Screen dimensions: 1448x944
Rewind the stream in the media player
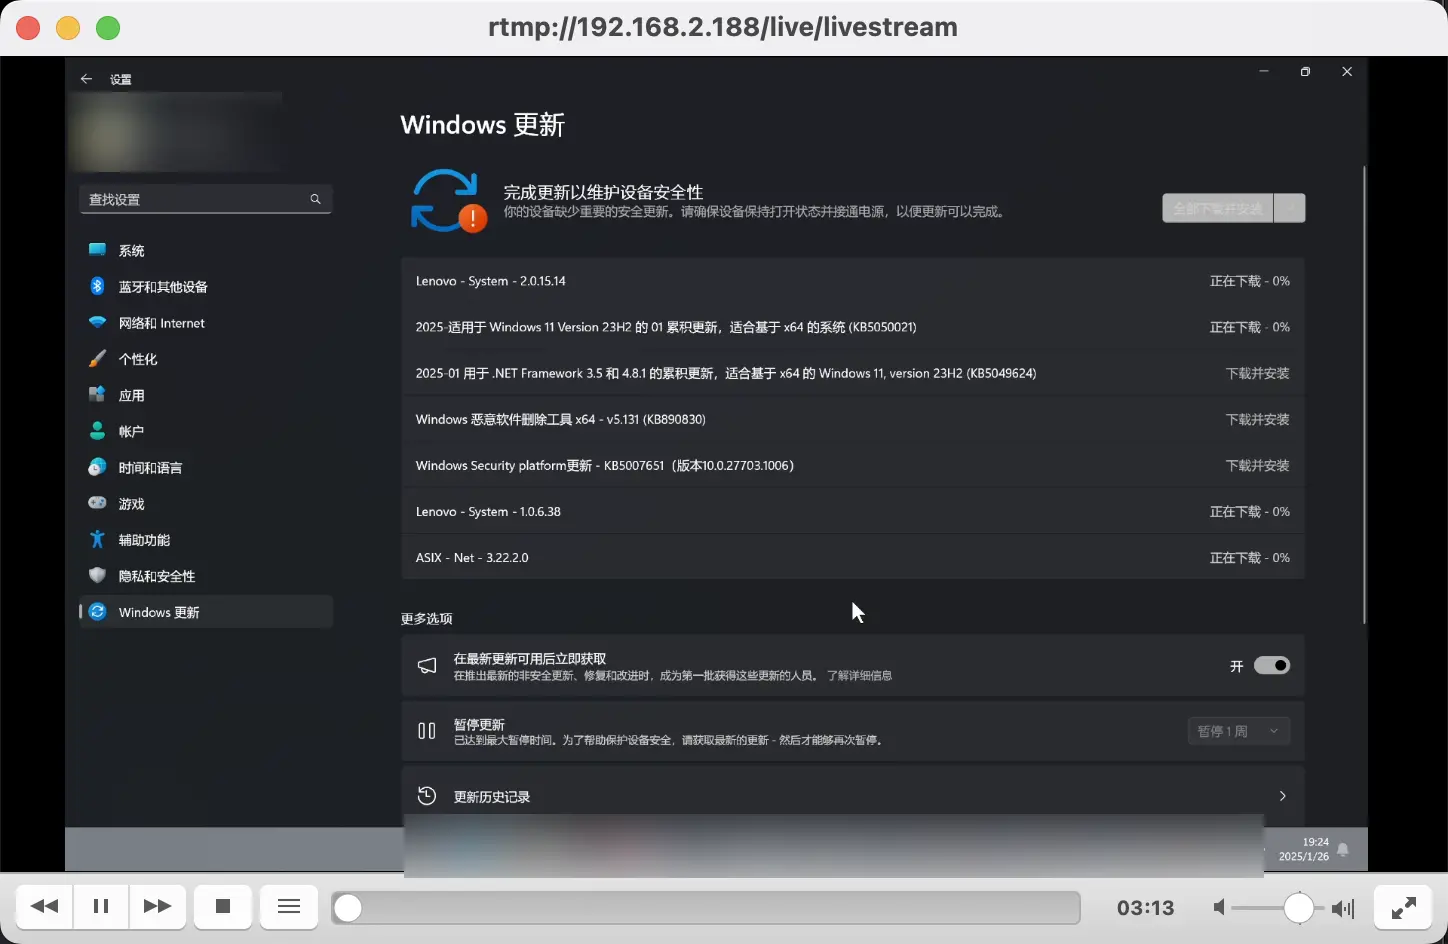pyautogui.click(x=44, y=907)
